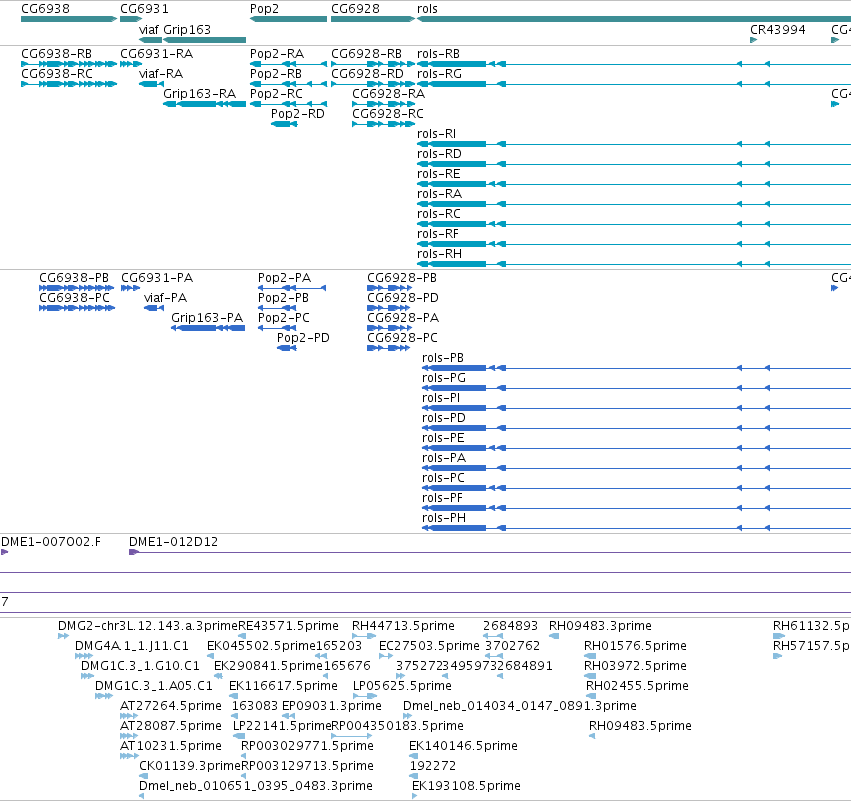Click the CG6931 gene label

point(144,9)
